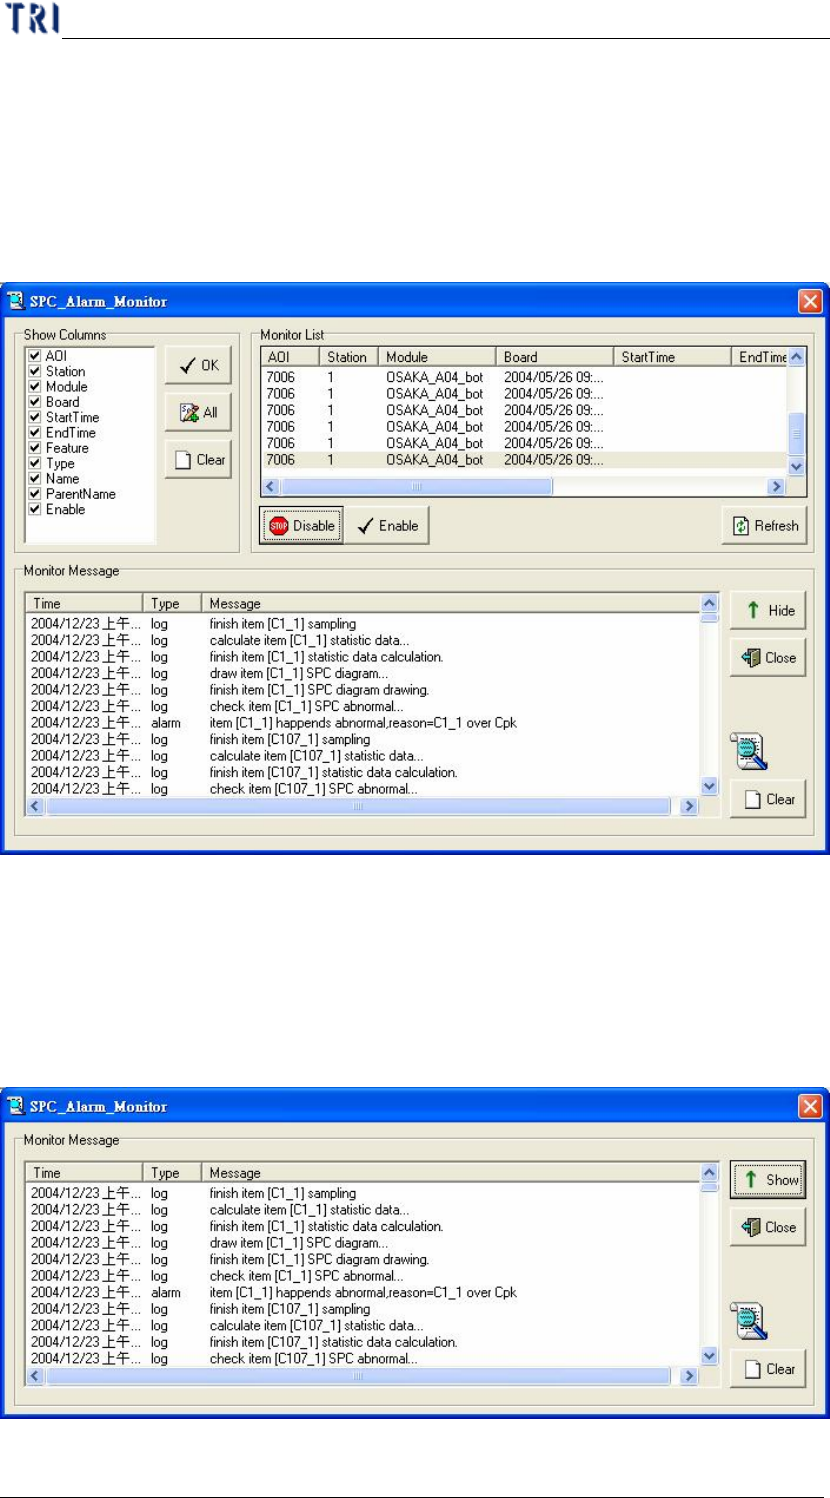Click lower message list scroll down arrow
The width and height of the screenshot is (830, 1498).
[709, 1357]
